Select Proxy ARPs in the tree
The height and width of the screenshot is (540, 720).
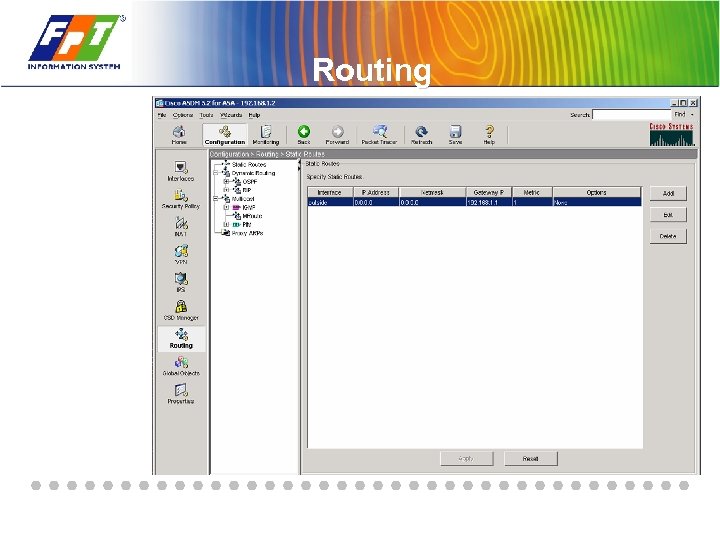click(248, 233)
